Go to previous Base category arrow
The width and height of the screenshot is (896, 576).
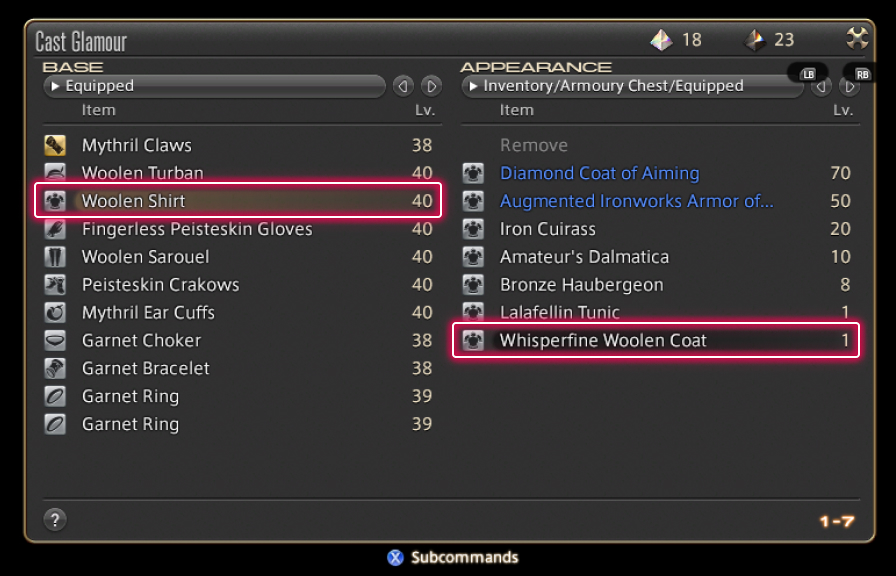(x=403, y=86)
